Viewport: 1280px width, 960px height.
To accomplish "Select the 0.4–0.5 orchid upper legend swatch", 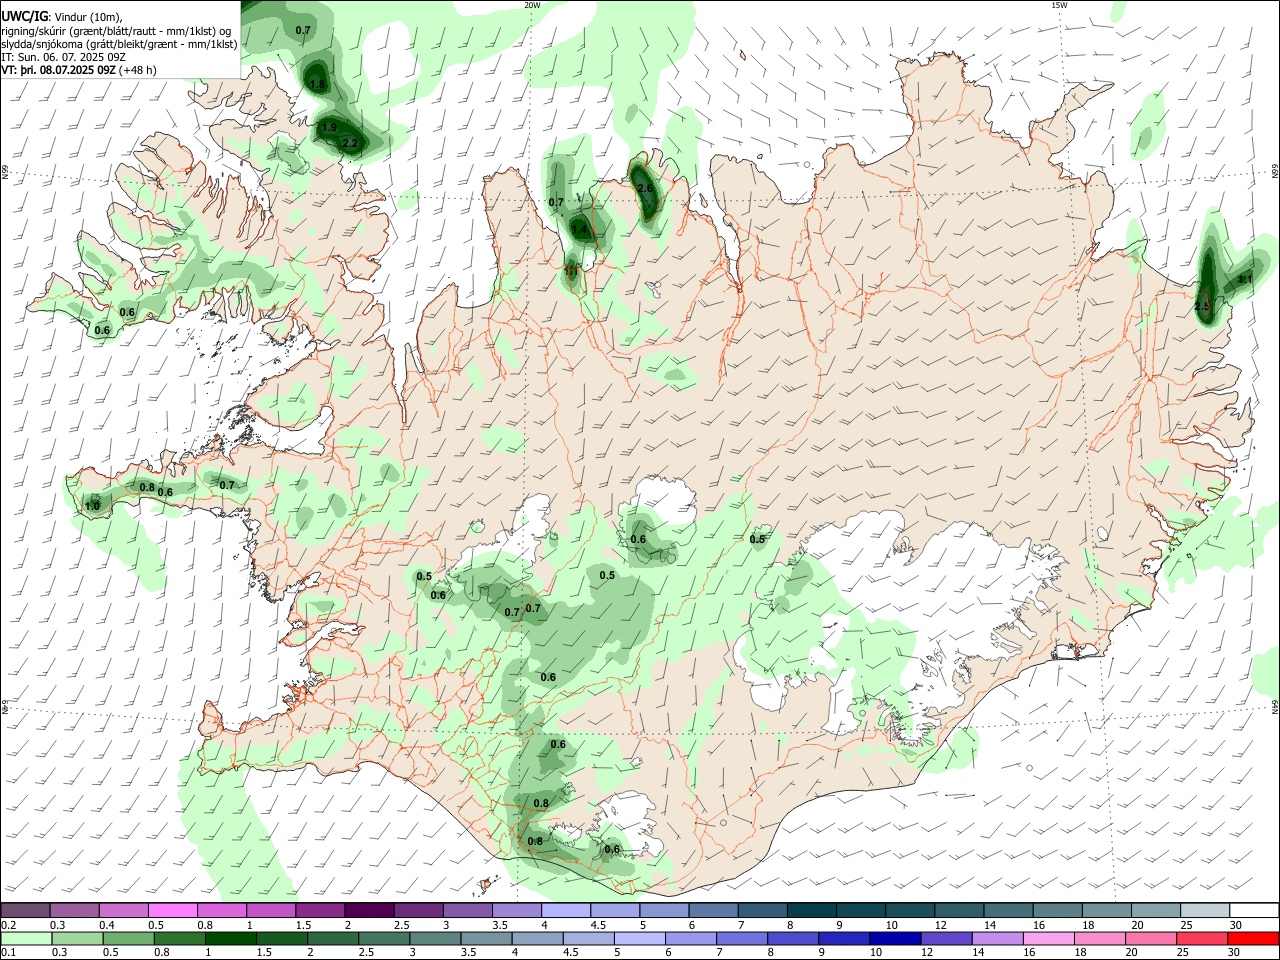I will [x=123, y=910].
